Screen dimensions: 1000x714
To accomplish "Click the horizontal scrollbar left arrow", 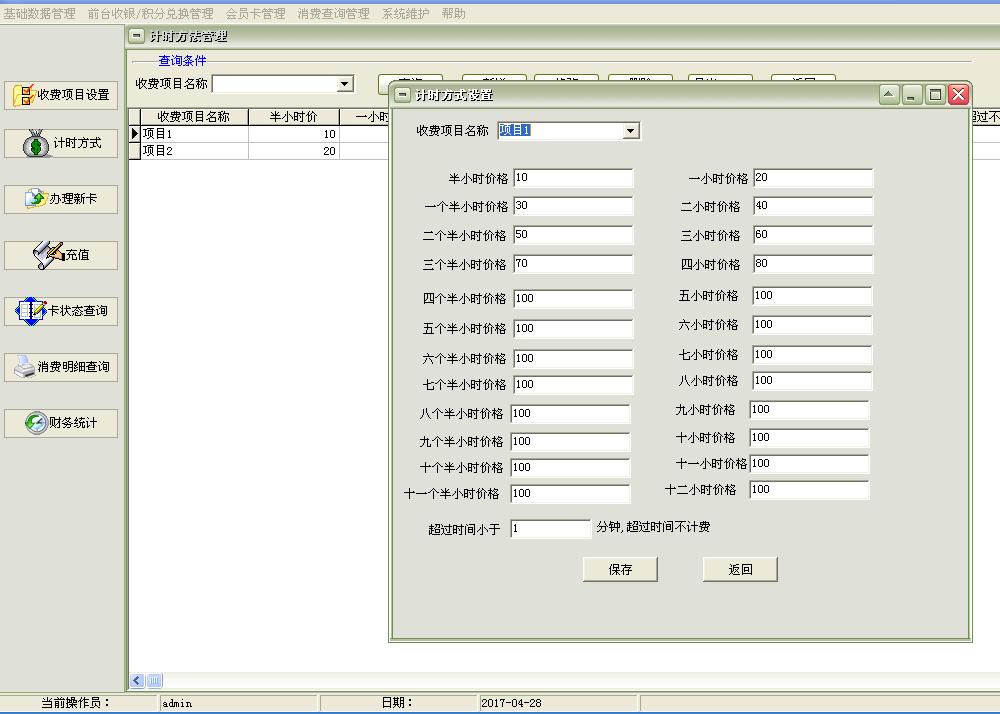I will (137, 681).
